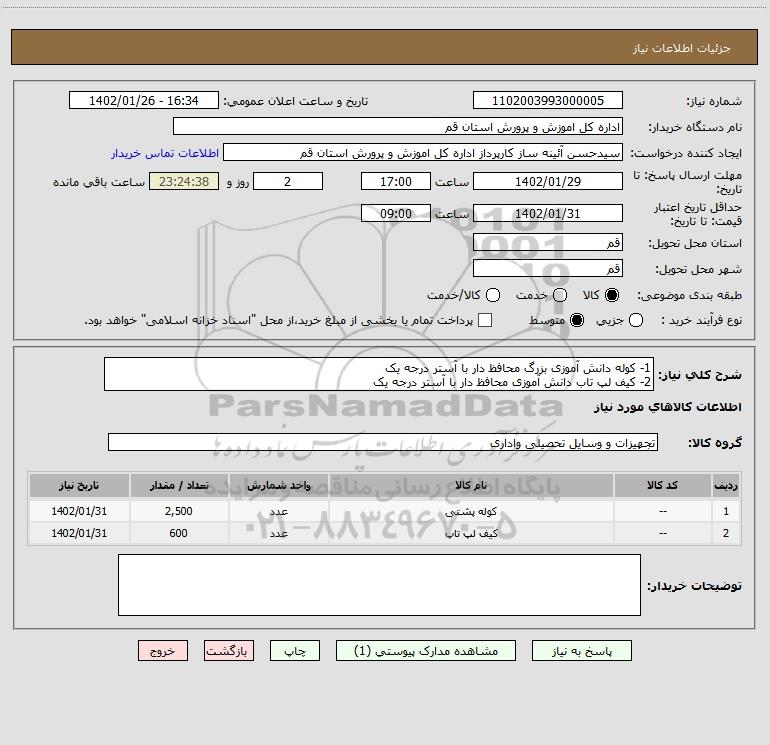Open مشاهده مدارک پیوستی (1) button
Viewport: 770px width, 745px height.
tap(426, 651)
